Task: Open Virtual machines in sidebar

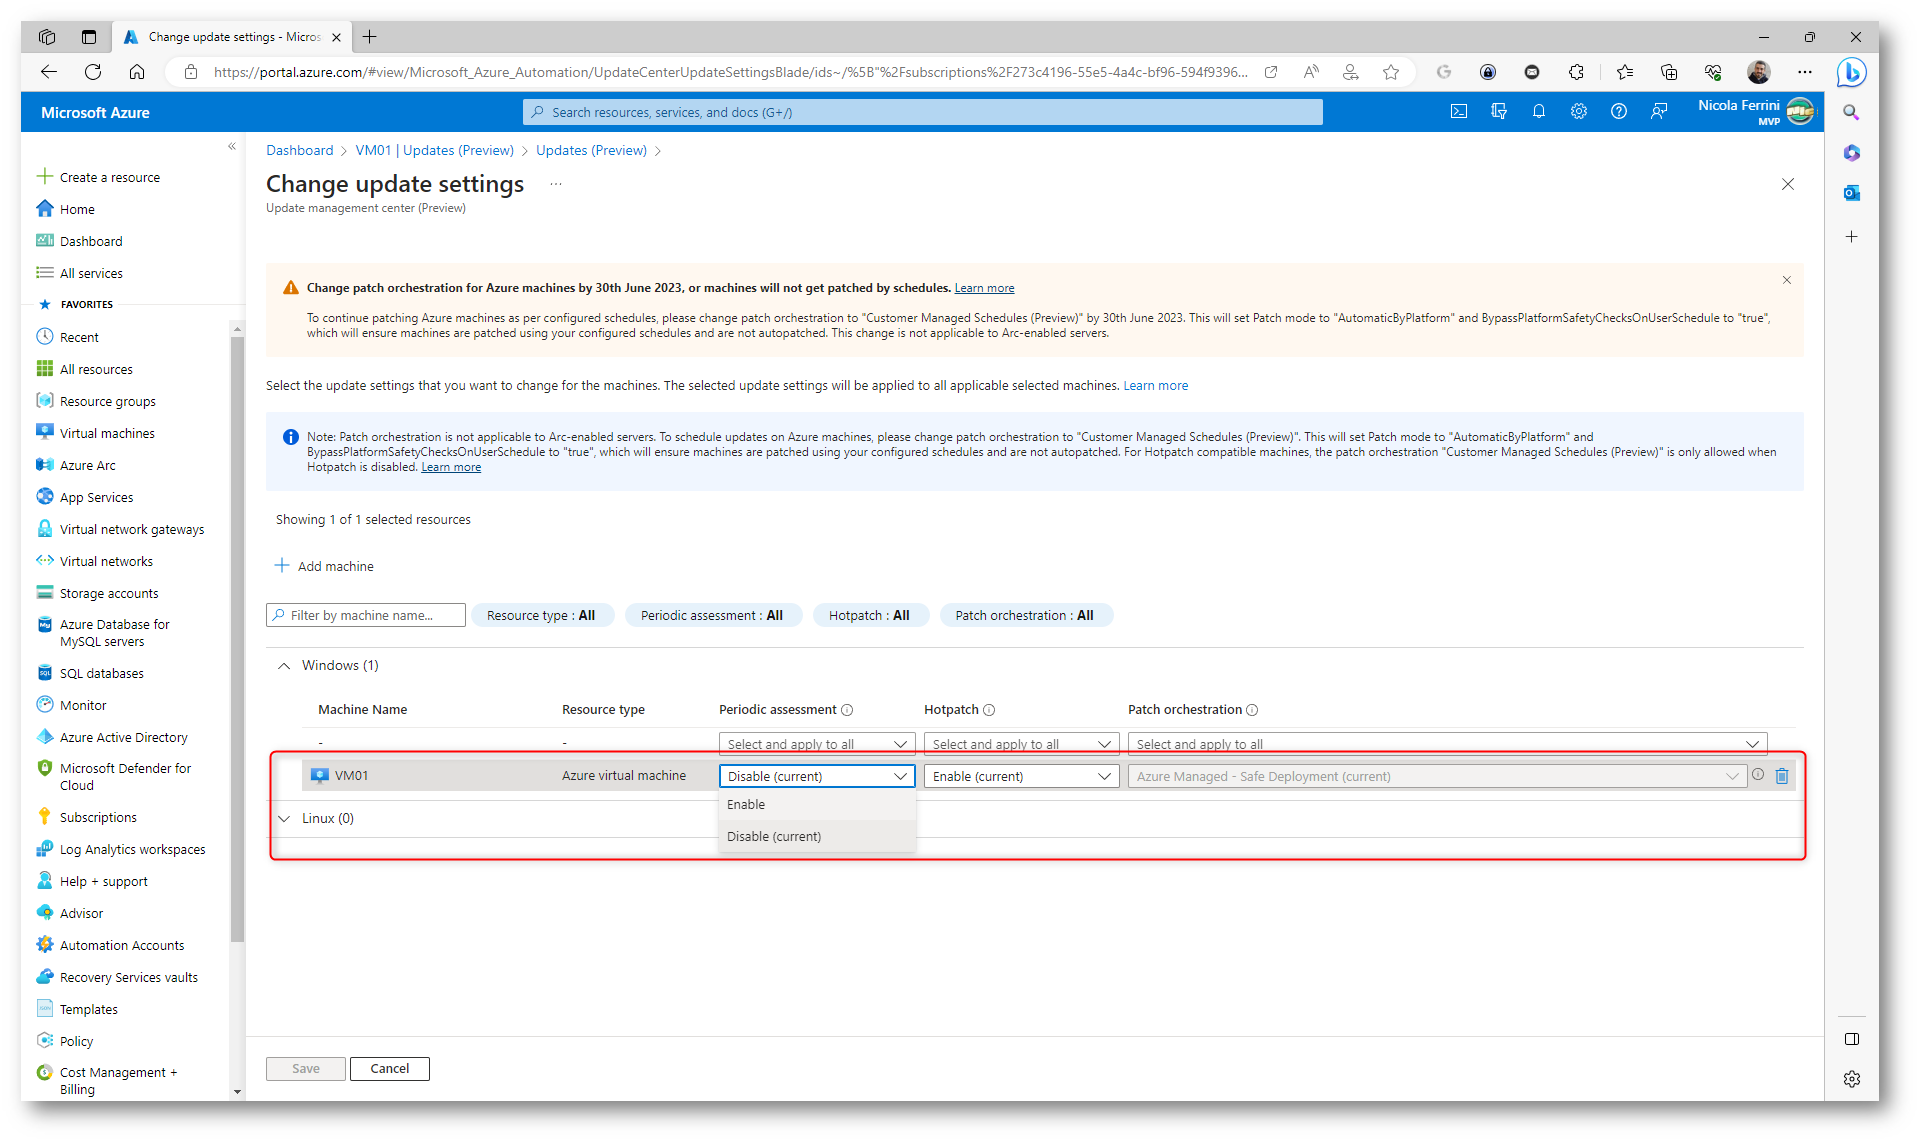Action: tap(107, 433)
